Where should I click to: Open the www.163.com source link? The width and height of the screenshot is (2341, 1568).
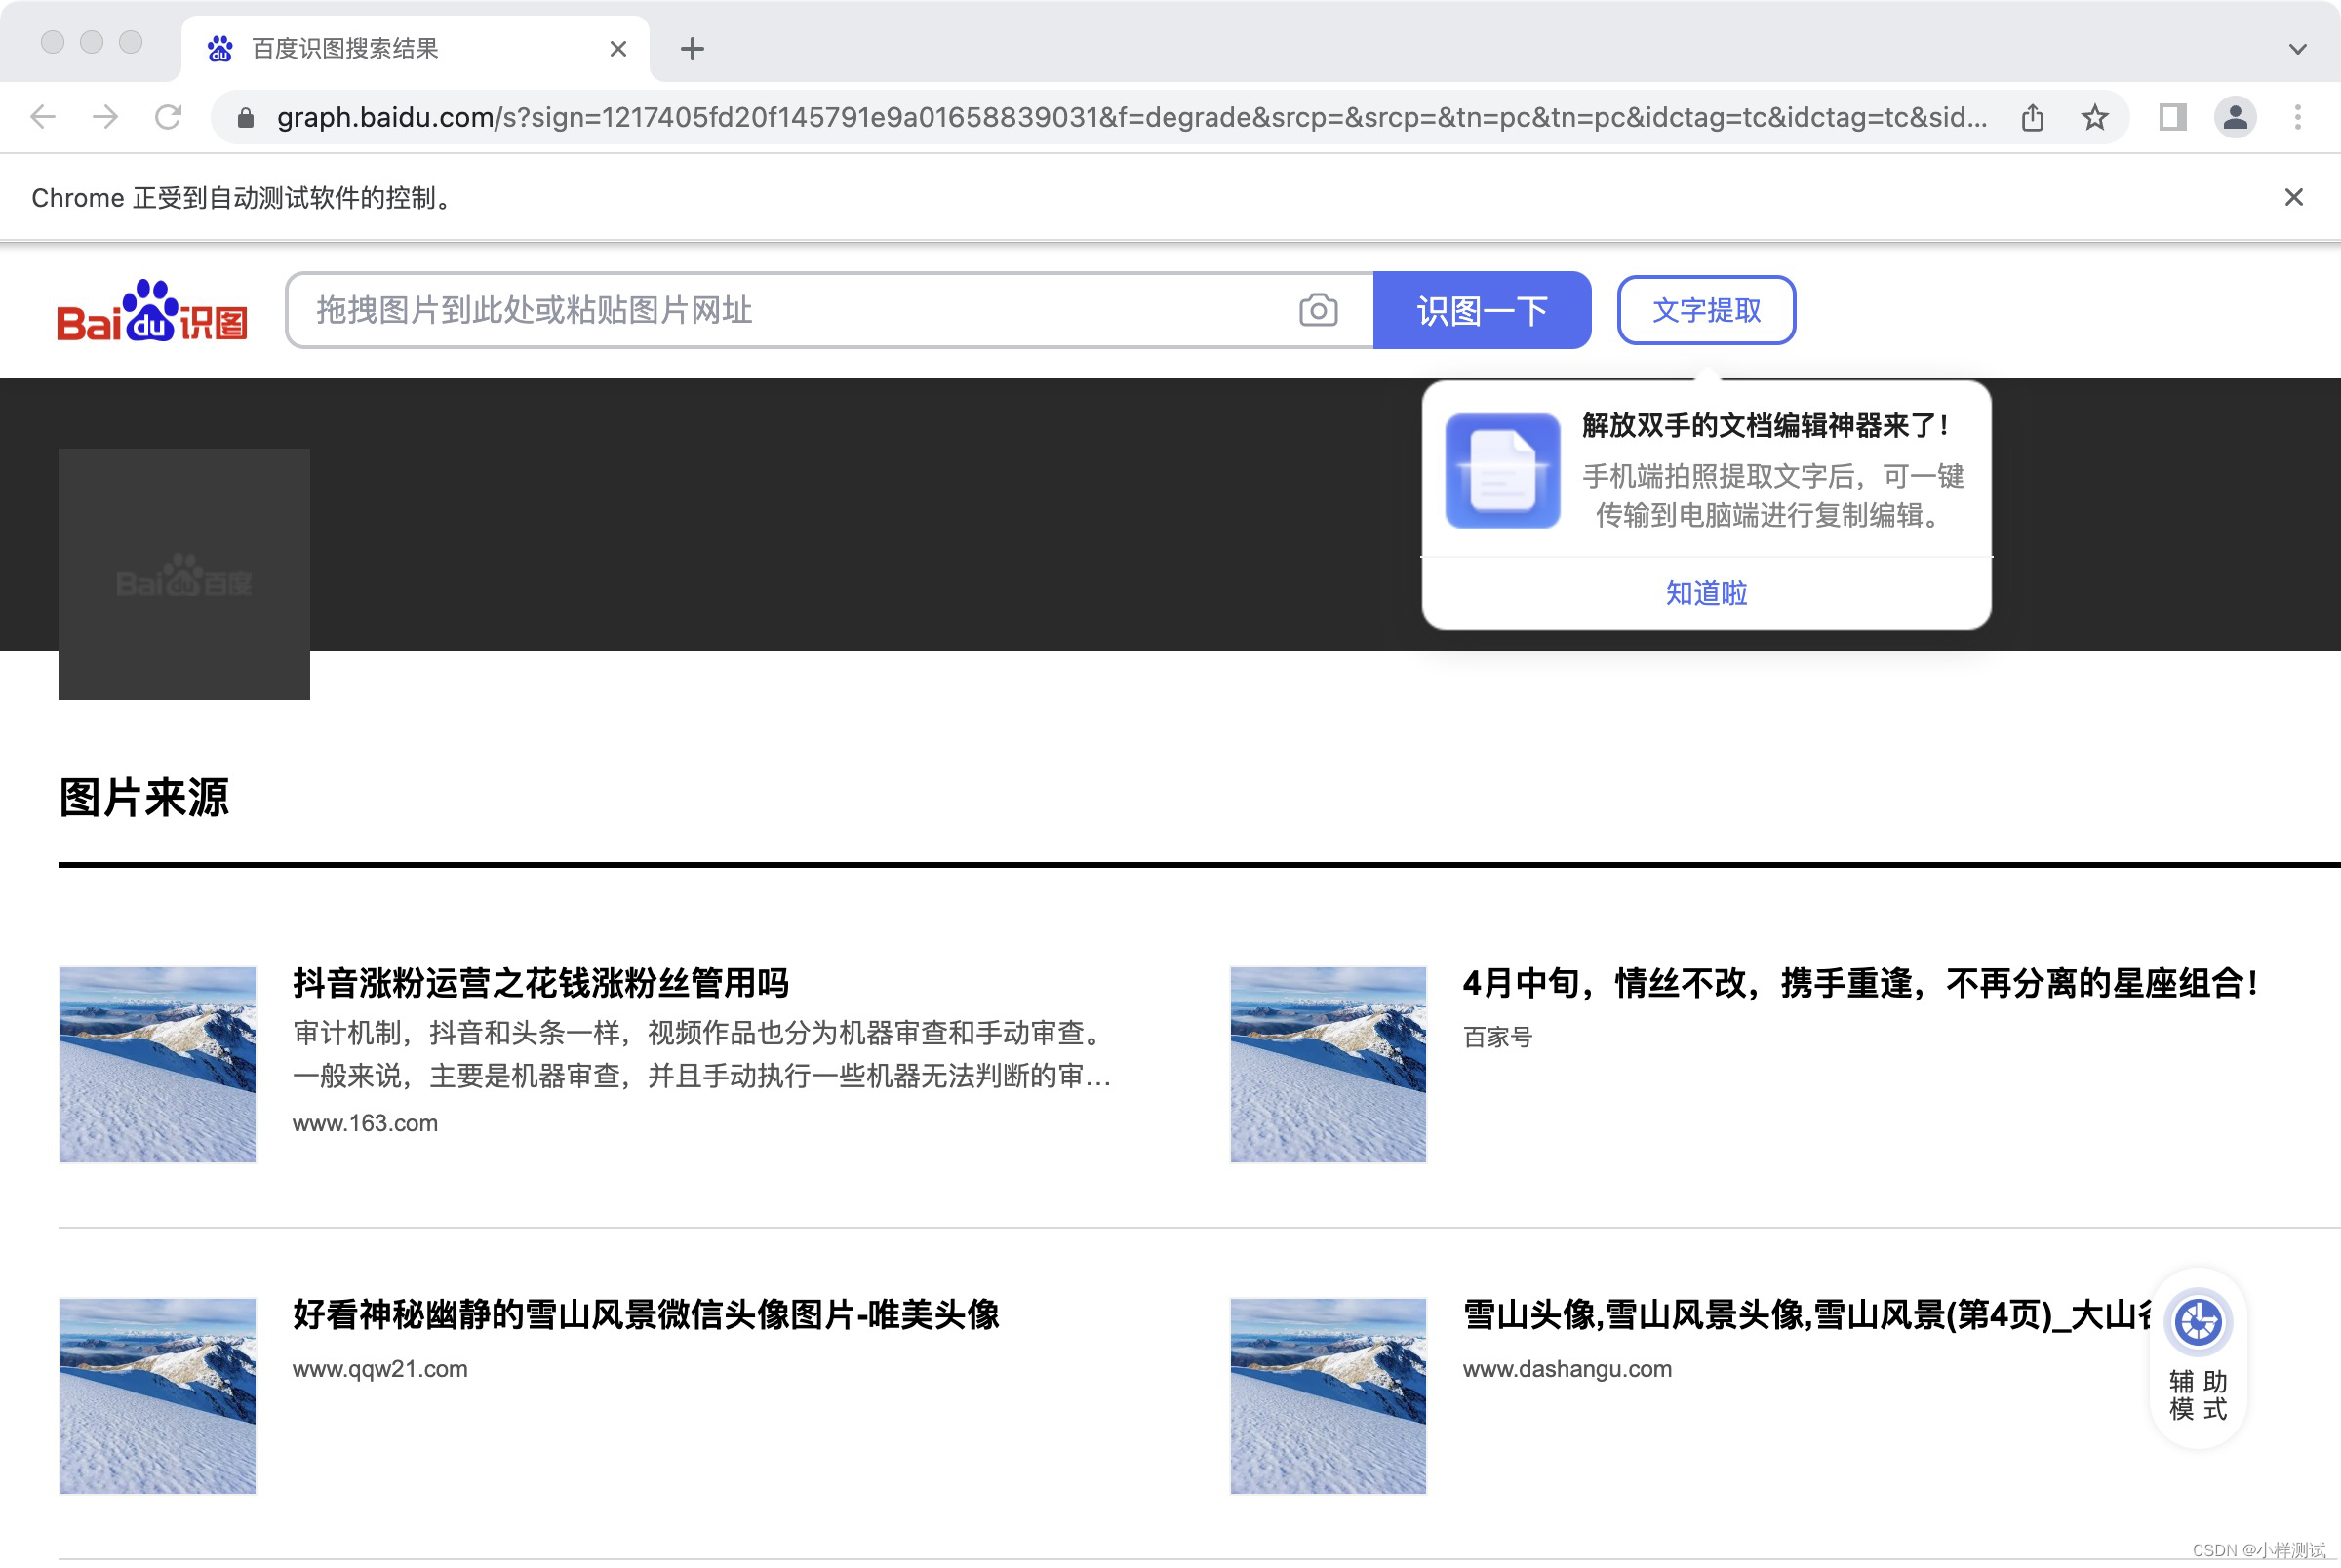[x=364, y=1122]
